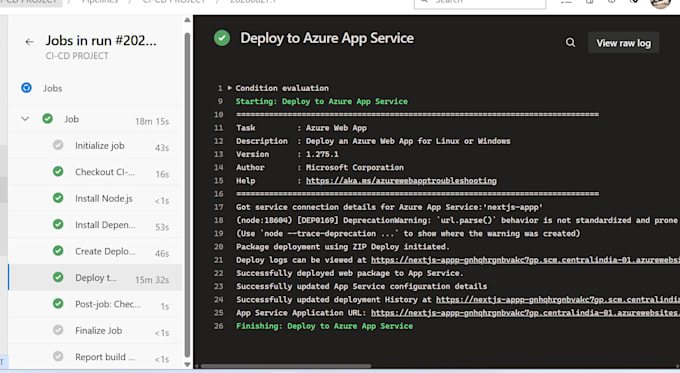Open the Initialize job step
Image resolution: width=680 pixels, height=373 pixels.
[x=95, y=146]
